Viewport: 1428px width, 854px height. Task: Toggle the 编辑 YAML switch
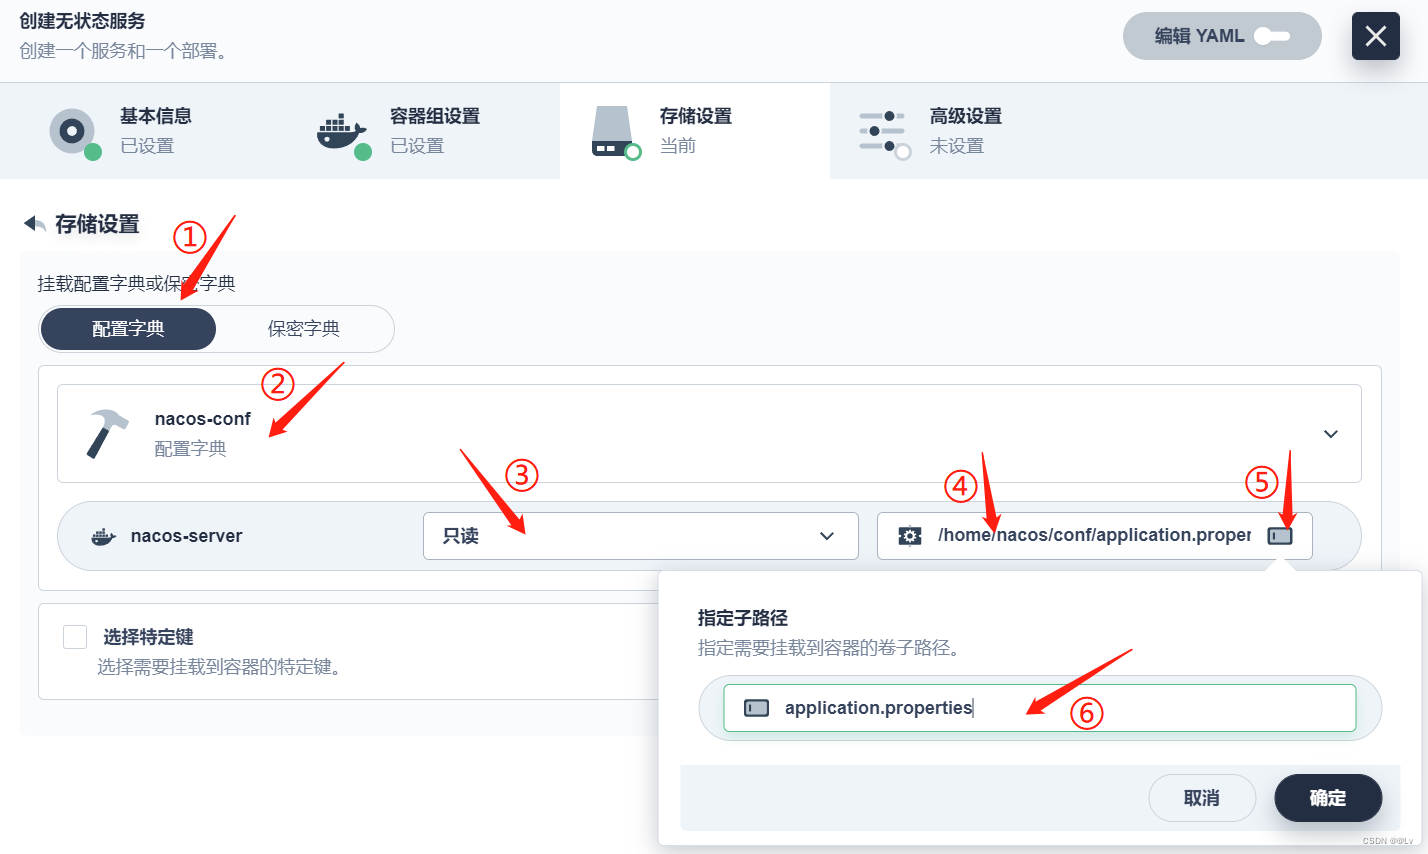point(1272,36)
